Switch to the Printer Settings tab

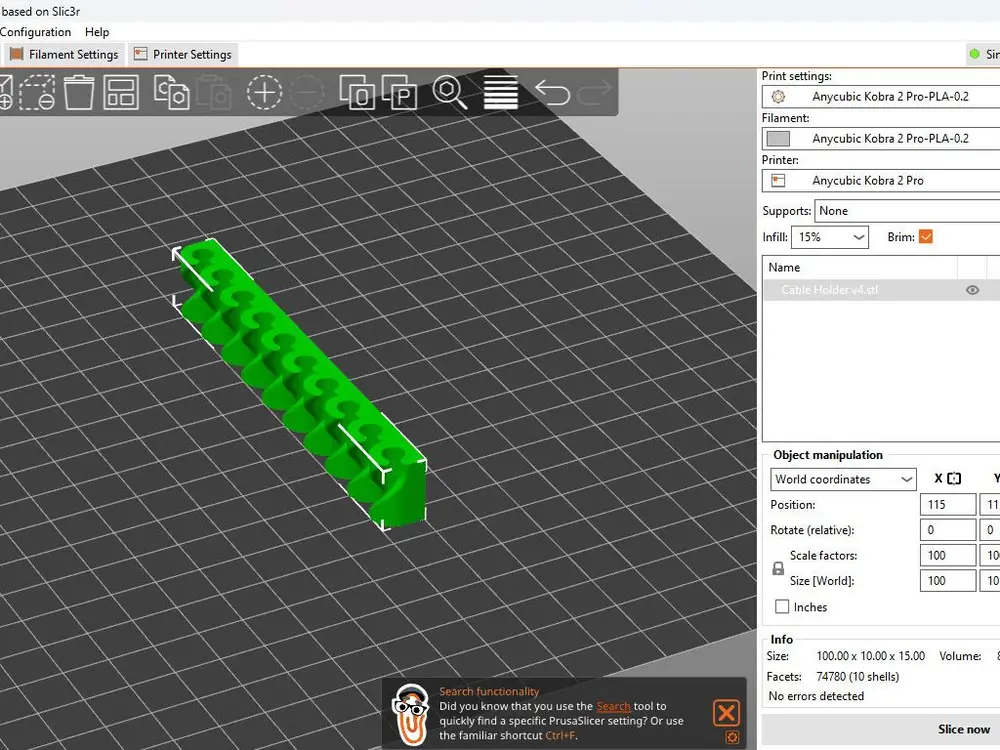point(183,55)
